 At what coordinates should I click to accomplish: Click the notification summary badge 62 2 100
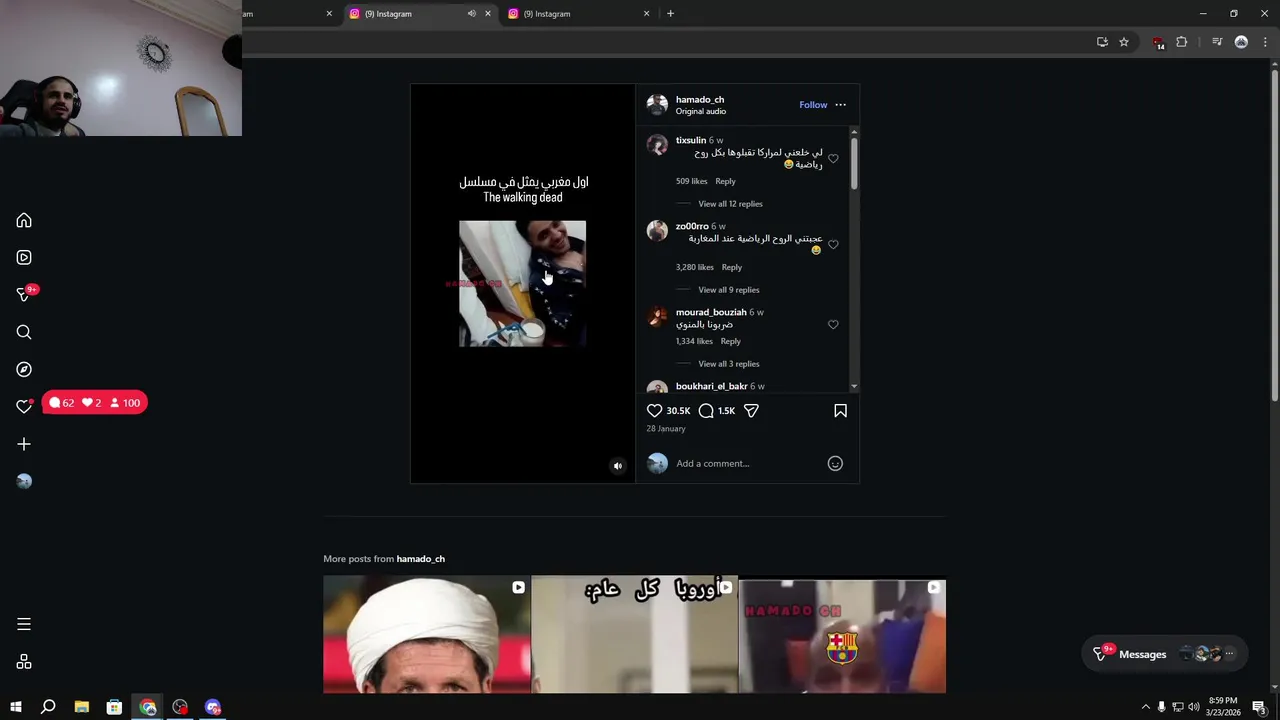pos(95,403)
